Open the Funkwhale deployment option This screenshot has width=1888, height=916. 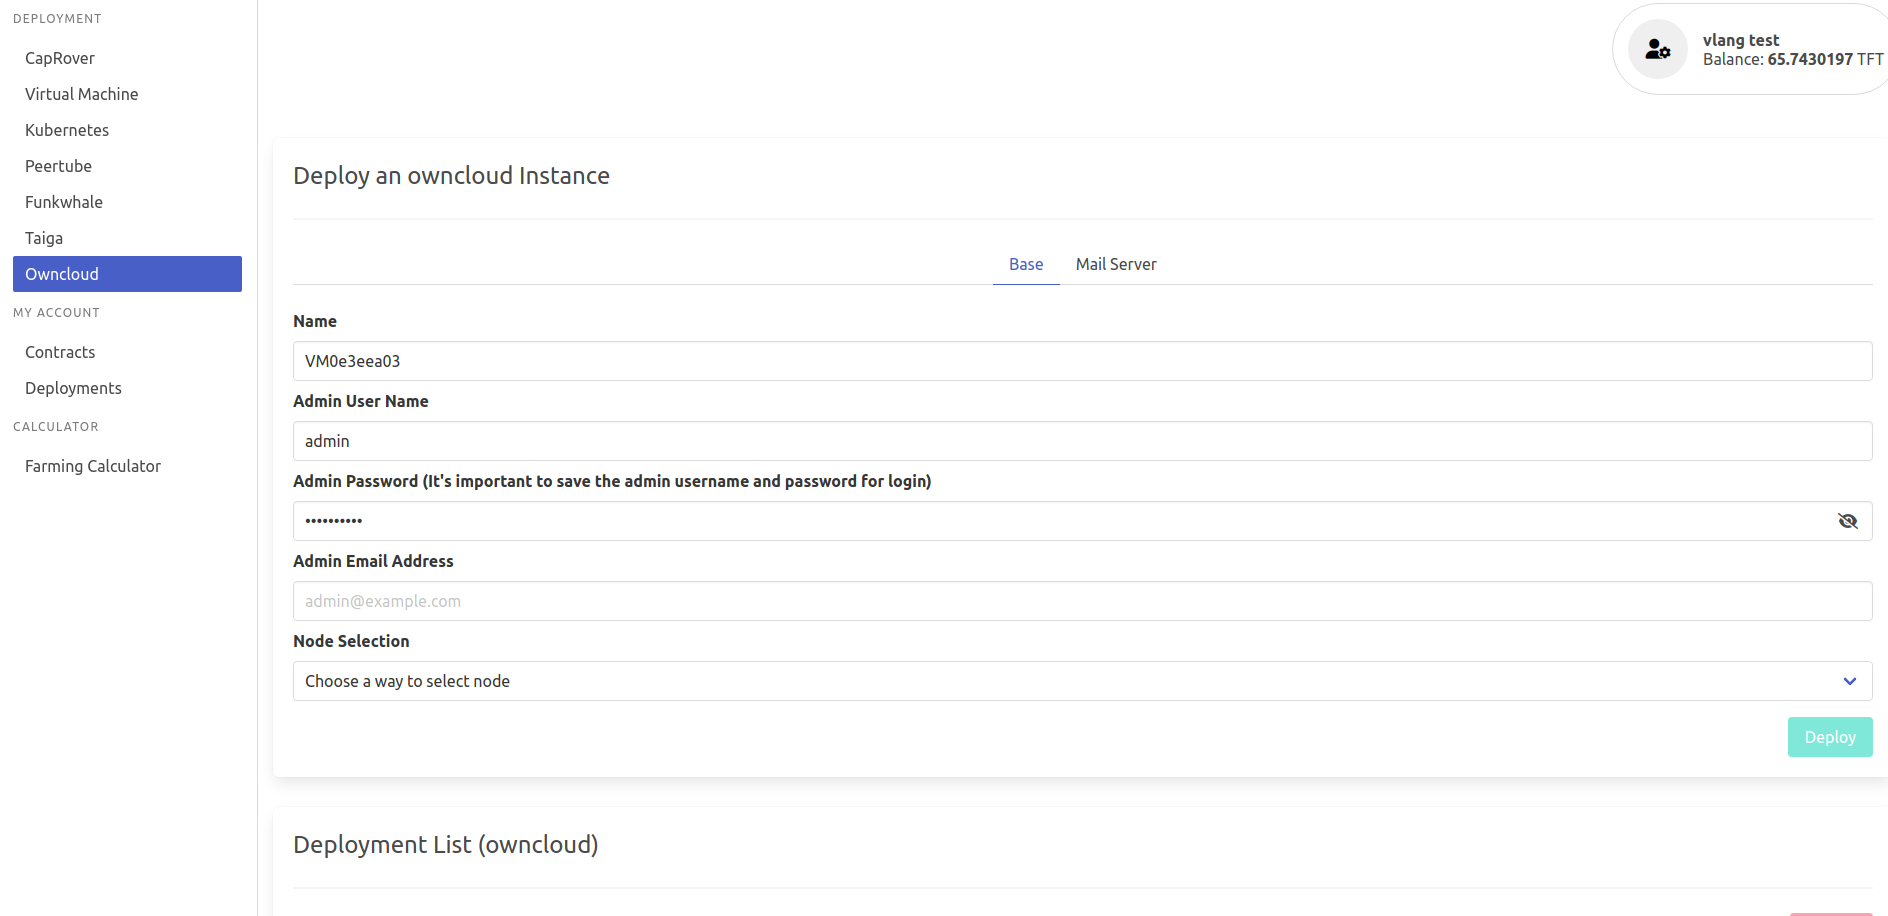pos(63,201)
